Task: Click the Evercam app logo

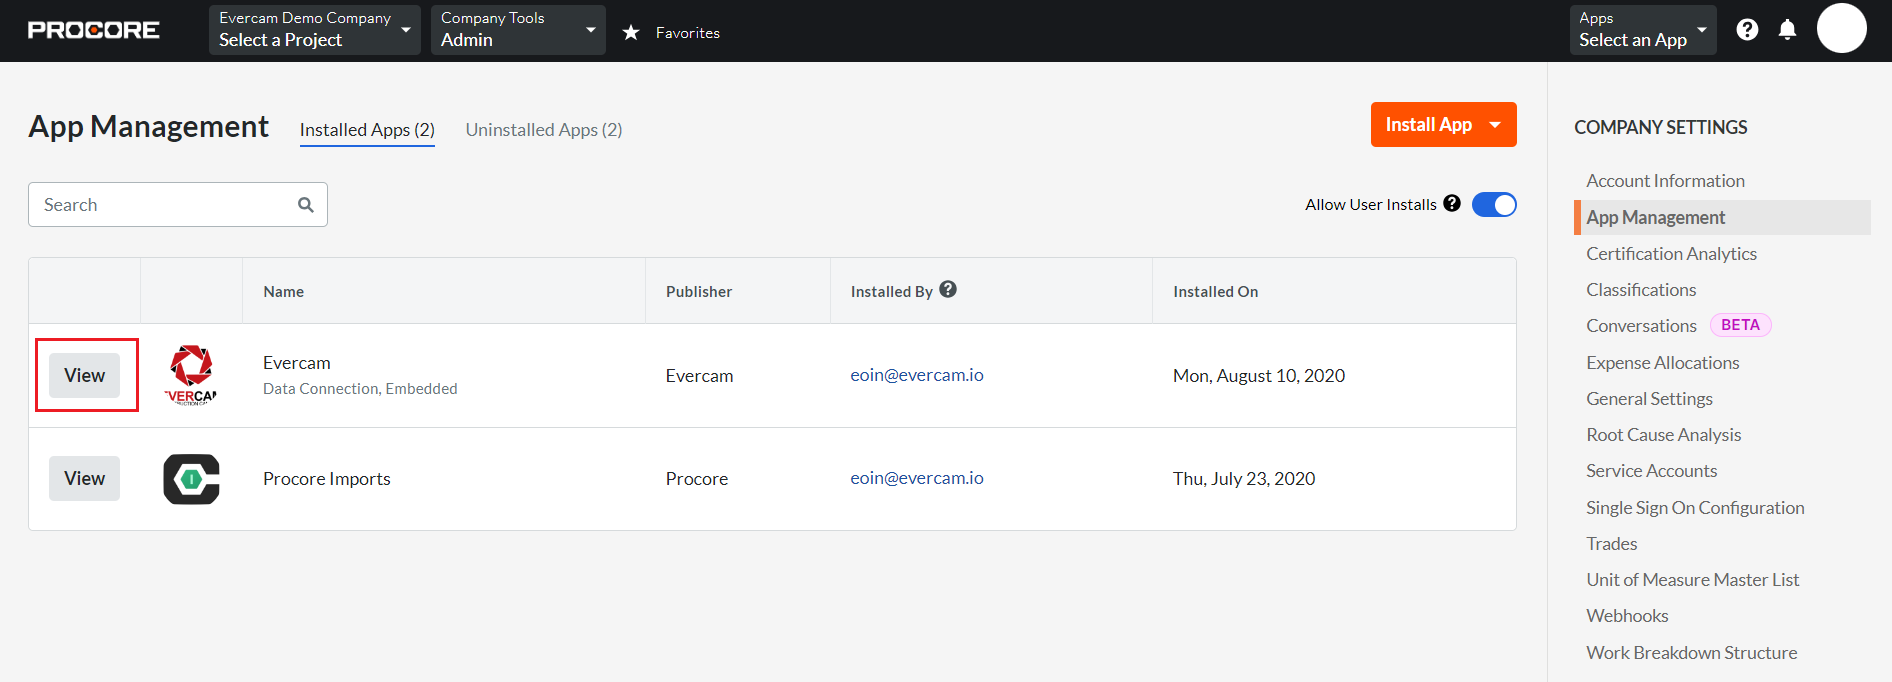Action: (x=191, y=375)
